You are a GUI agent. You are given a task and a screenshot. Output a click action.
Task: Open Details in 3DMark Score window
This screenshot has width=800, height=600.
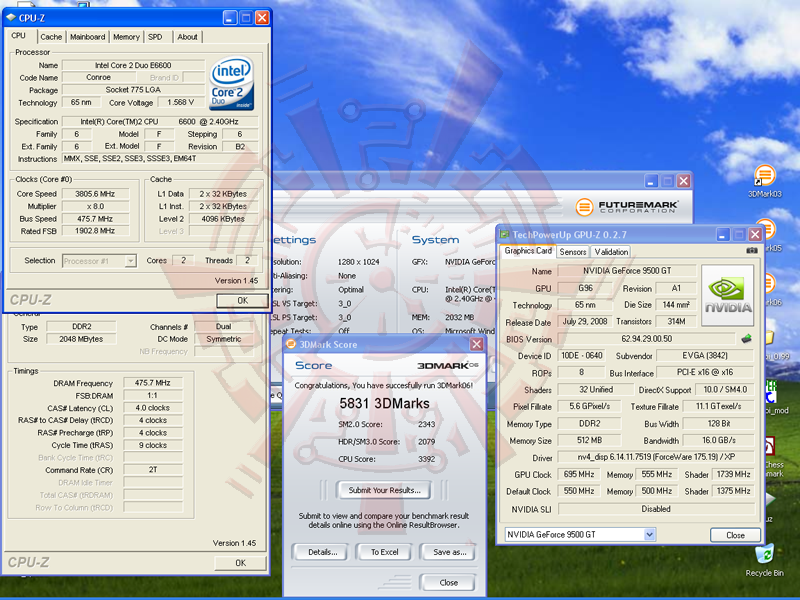(x=322, y=552)
